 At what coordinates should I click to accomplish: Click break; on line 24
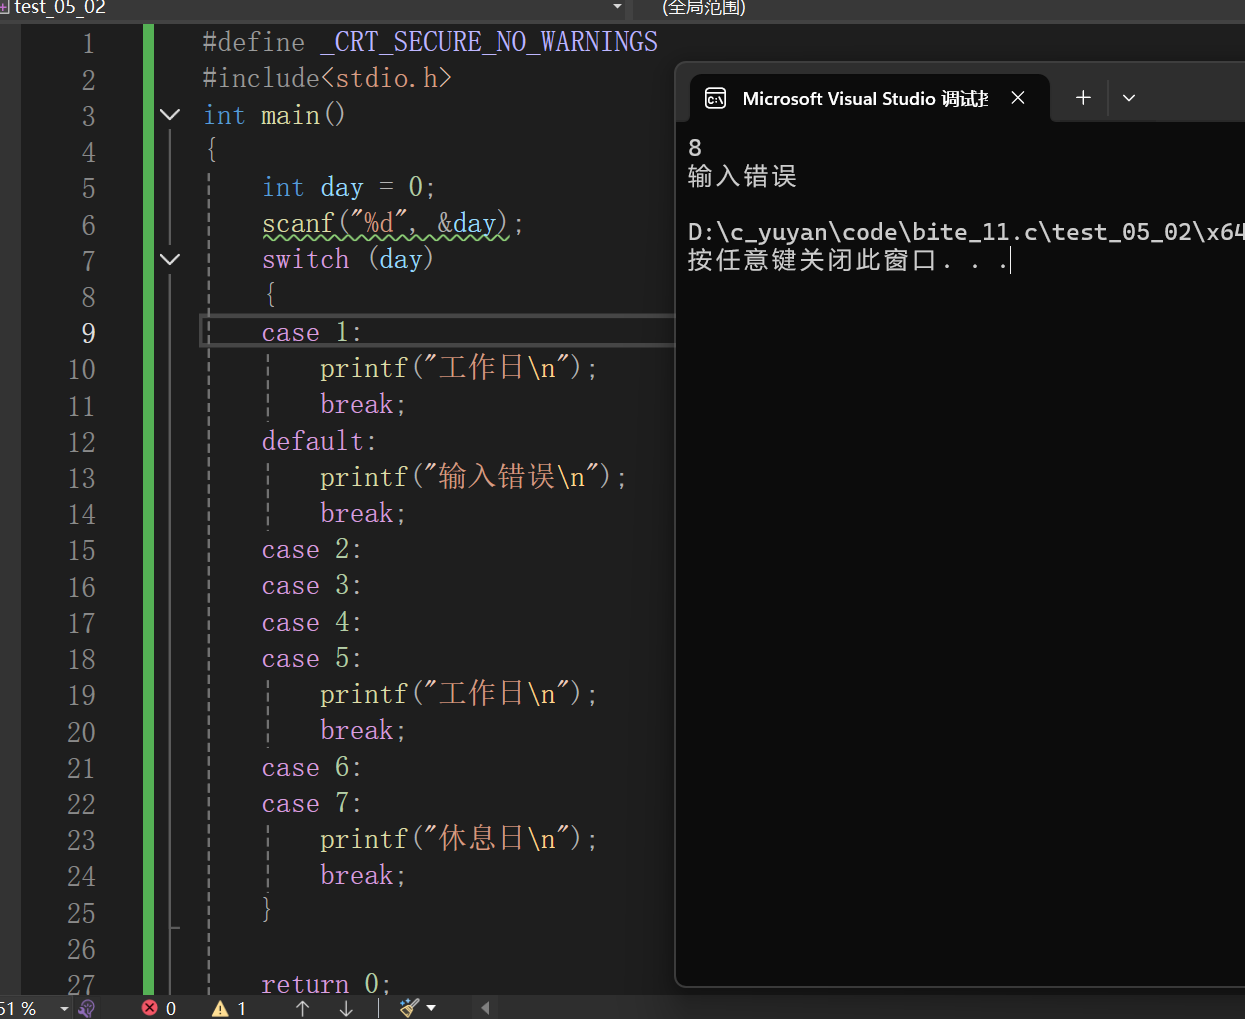tap(363, 875)
